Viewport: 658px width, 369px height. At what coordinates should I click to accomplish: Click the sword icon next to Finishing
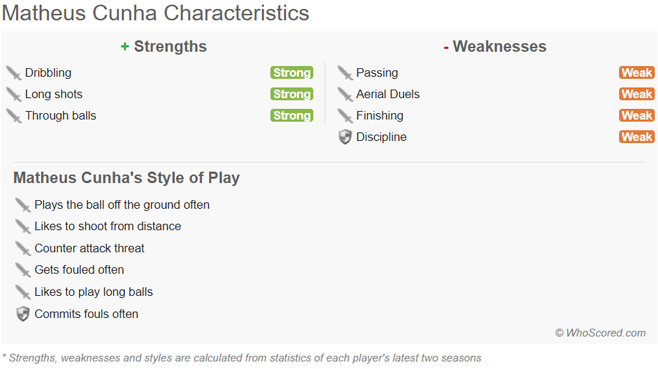(345, 116)
